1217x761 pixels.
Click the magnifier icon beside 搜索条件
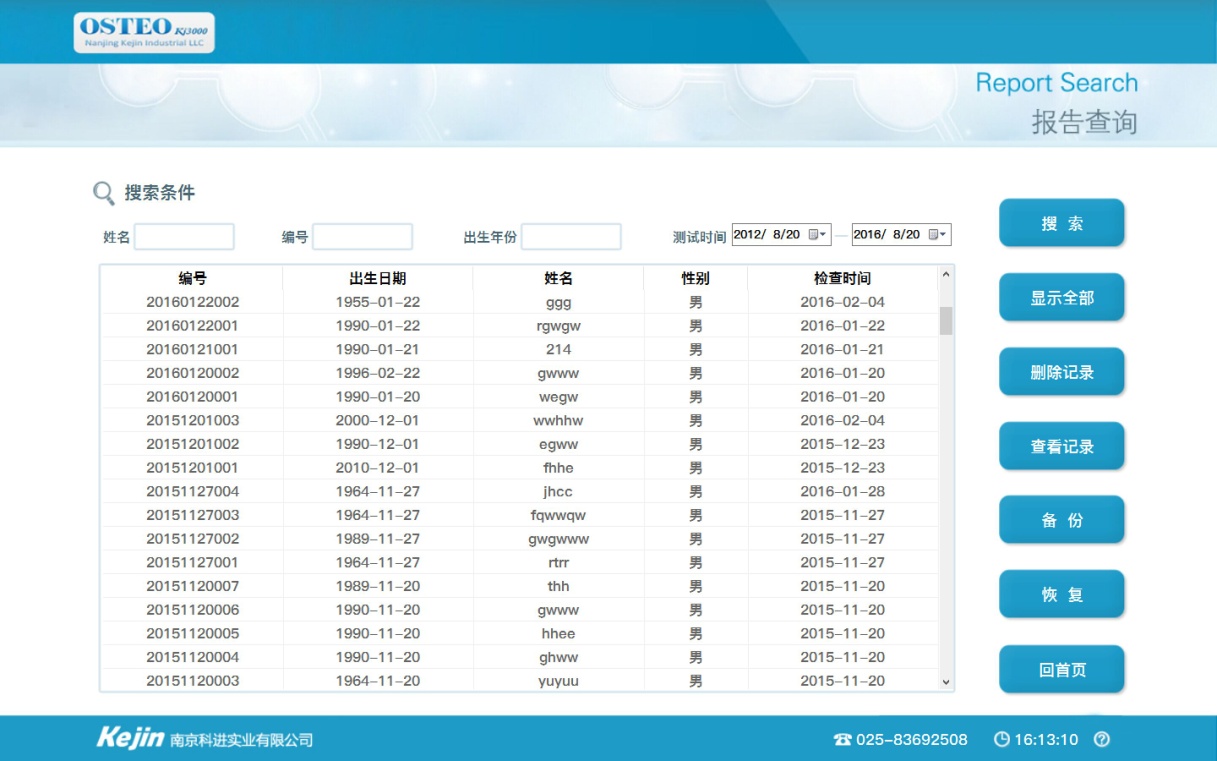tap(103, 193)
